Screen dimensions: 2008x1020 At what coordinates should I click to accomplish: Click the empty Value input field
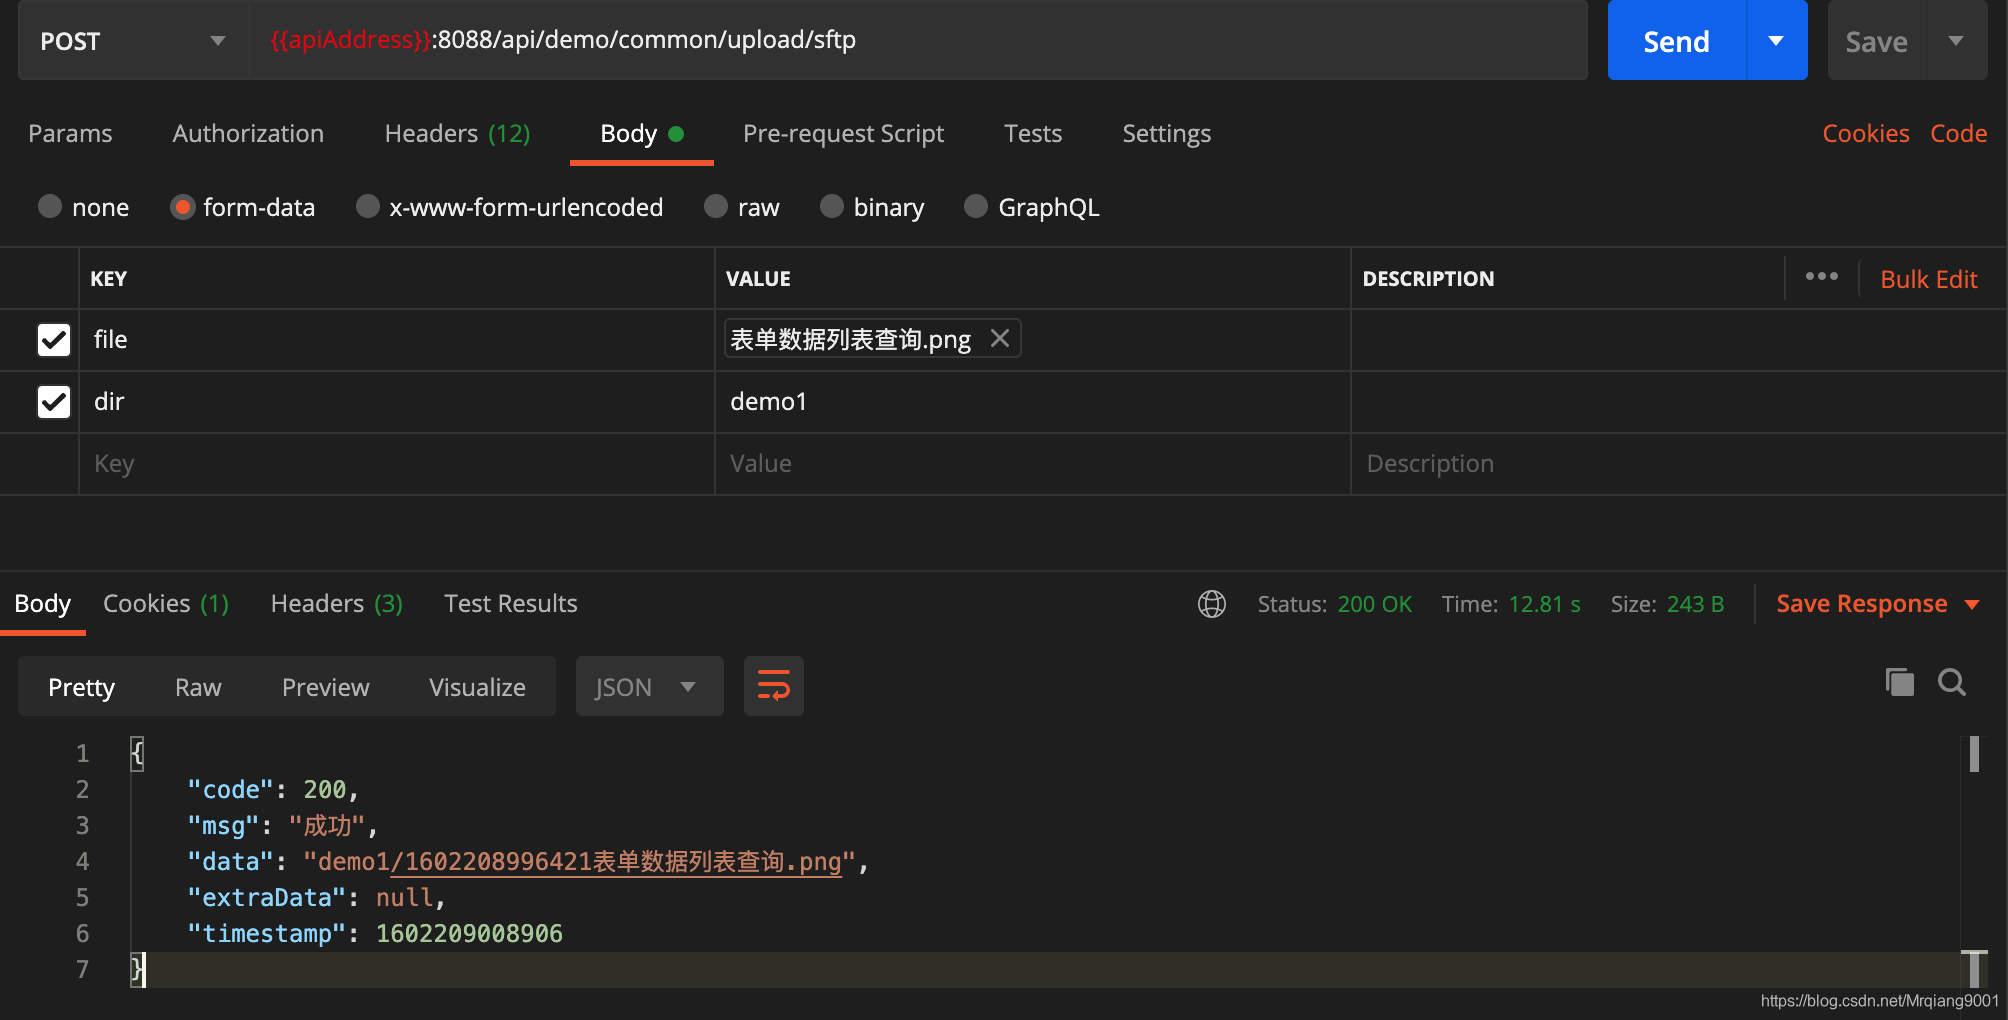coord(1032,464)
